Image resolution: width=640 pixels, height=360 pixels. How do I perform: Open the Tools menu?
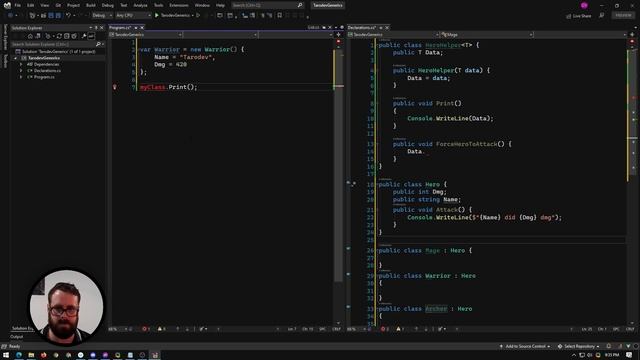click(x=158, y=5)
